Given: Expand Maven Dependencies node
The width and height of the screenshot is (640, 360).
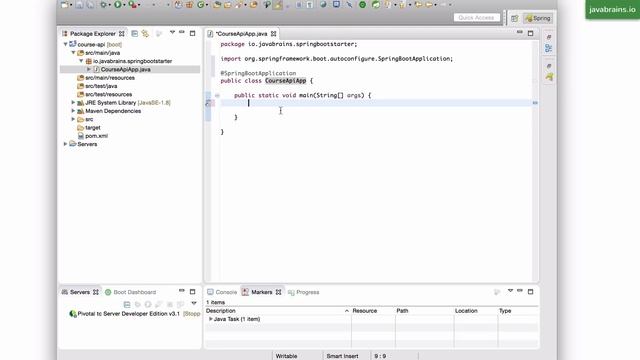Looking at the screenshot, I should (73, 111).
